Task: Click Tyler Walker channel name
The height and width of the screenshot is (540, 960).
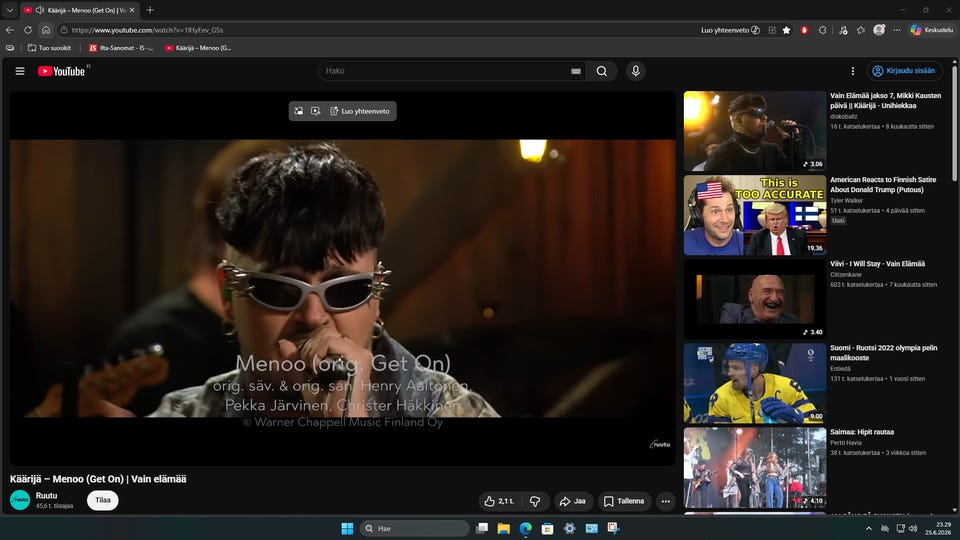Action: (847, 200)
